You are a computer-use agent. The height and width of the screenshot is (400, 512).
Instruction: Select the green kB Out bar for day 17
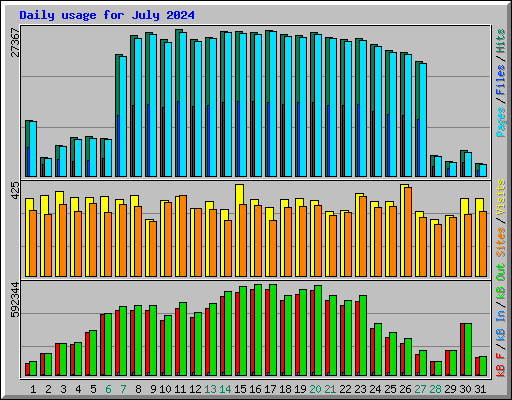(x=273, y=330)
